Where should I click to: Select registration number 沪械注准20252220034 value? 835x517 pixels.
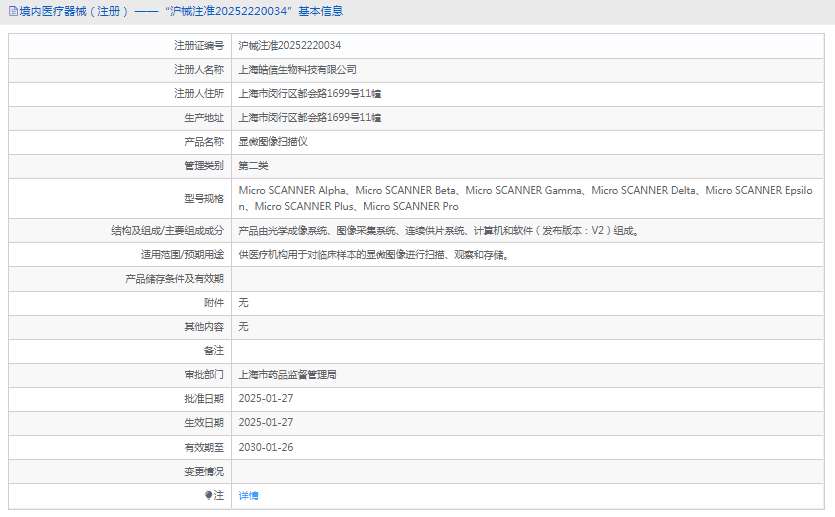(x=290, y=46)
